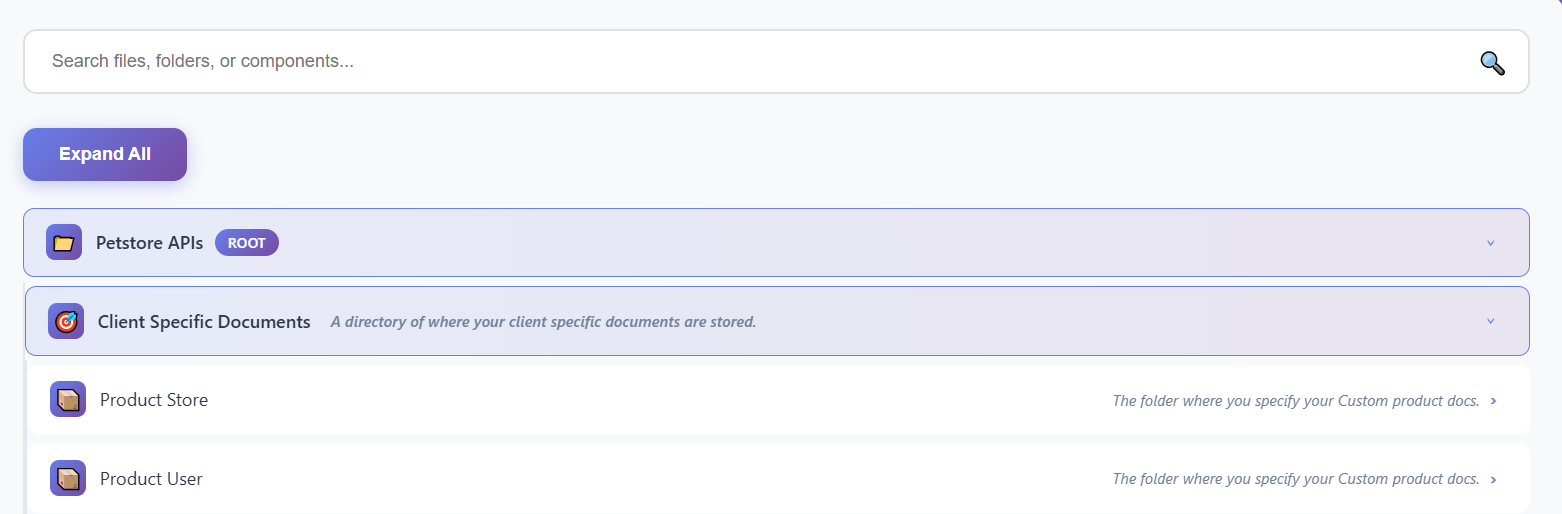Viewport: 1562px width, 514px height.
Task: Select the Client Specific Documents label
Action: 204,322
